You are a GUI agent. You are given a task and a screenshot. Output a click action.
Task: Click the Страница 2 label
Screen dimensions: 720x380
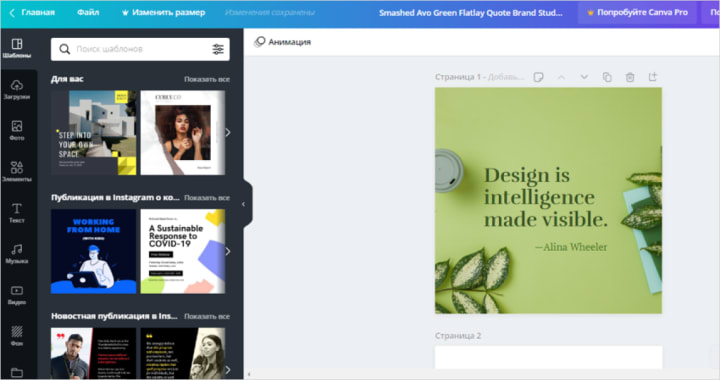pos(458,335)
